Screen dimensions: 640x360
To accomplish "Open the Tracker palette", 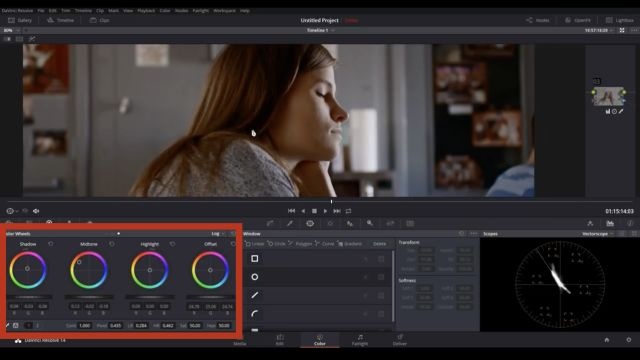I will (x=330, y=223).
